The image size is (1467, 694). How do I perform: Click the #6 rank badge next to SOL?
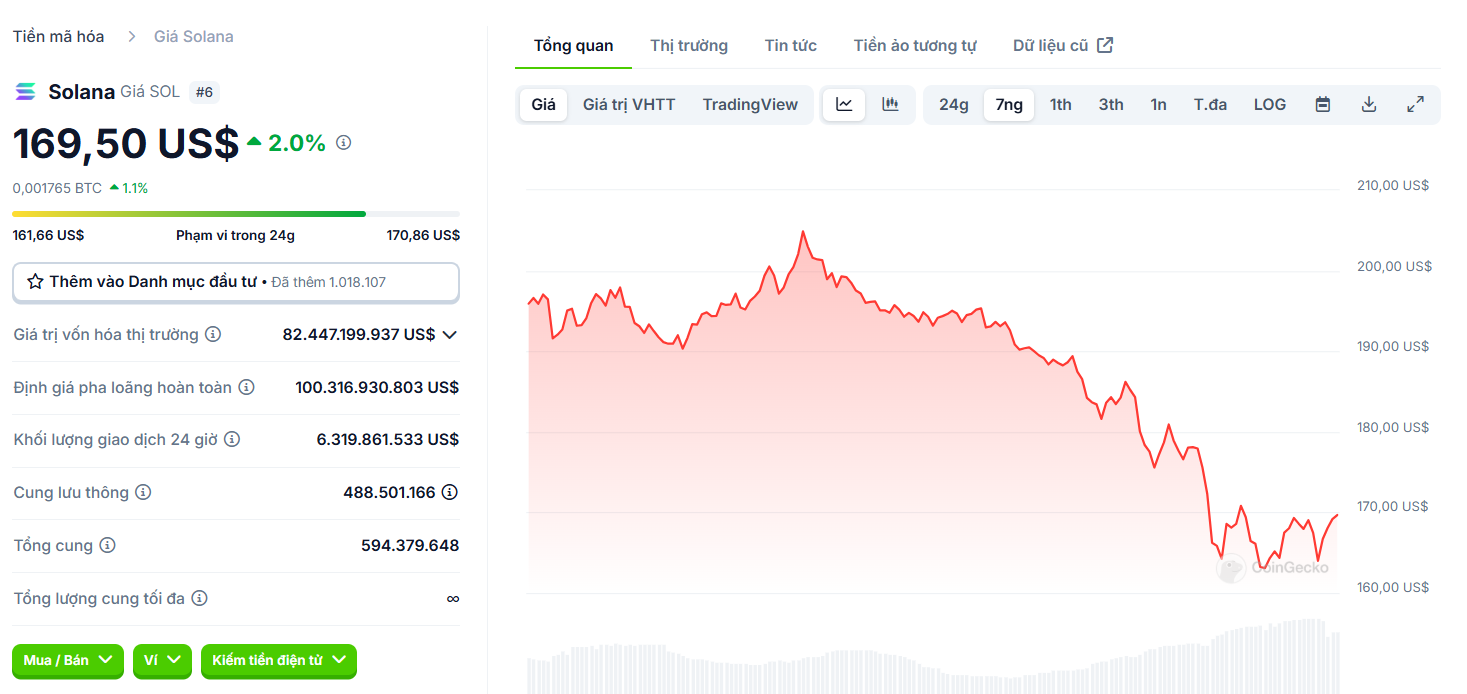pos(206,91)
